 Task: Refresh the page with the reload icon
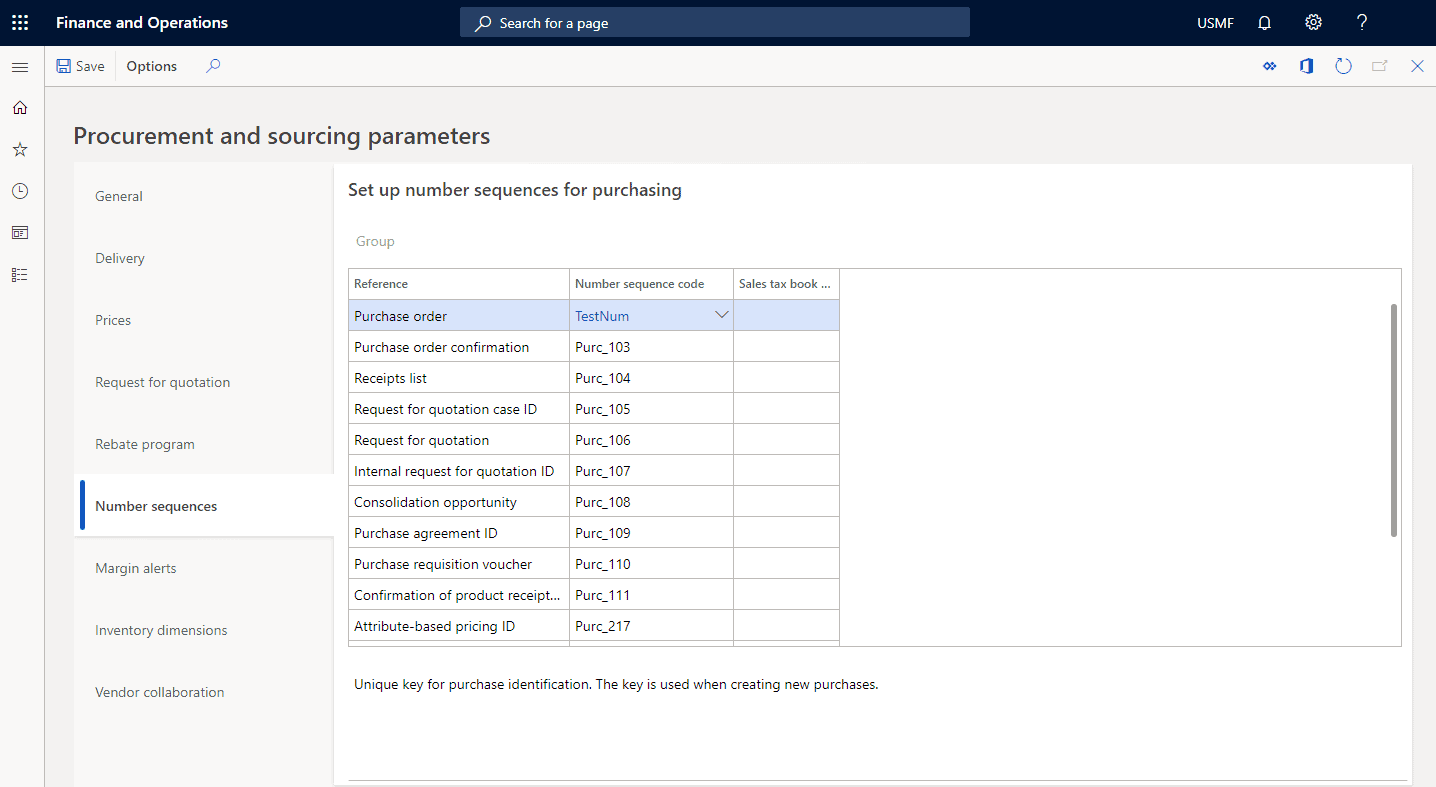[x=1343, y=66]
